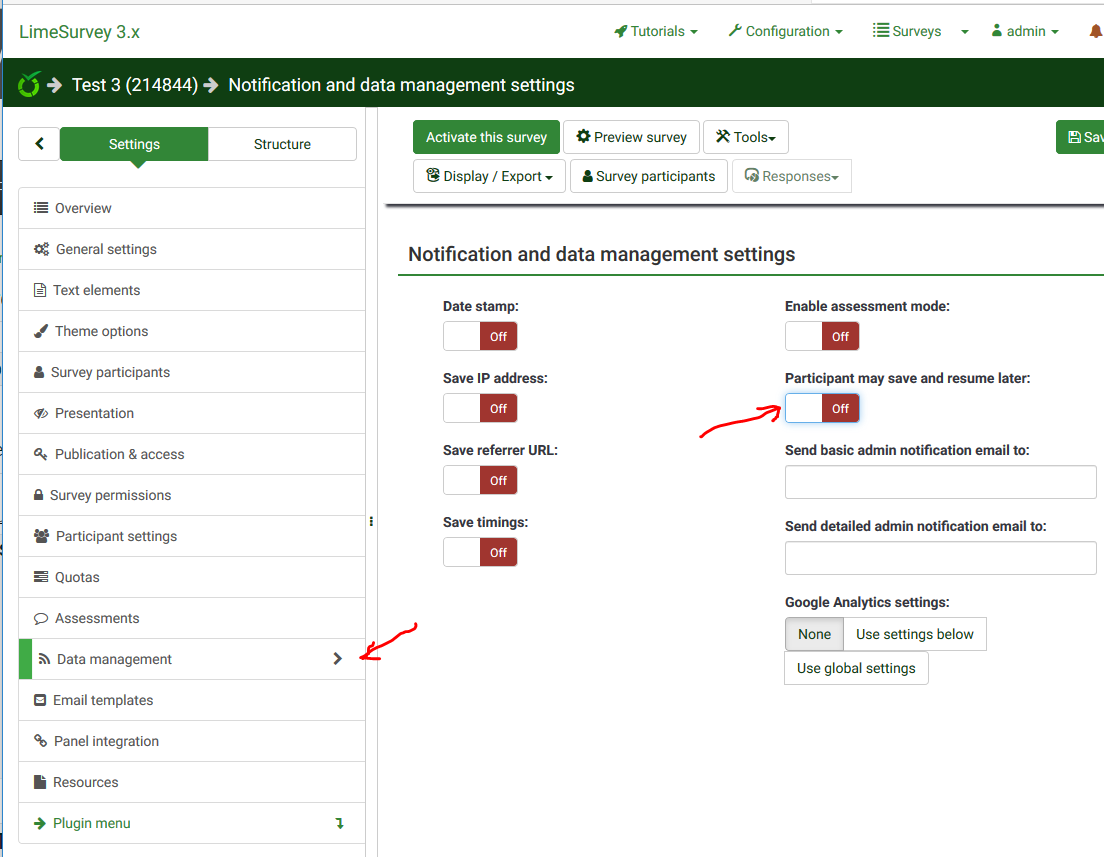Open the Tools dropdown

click(746, 137)
